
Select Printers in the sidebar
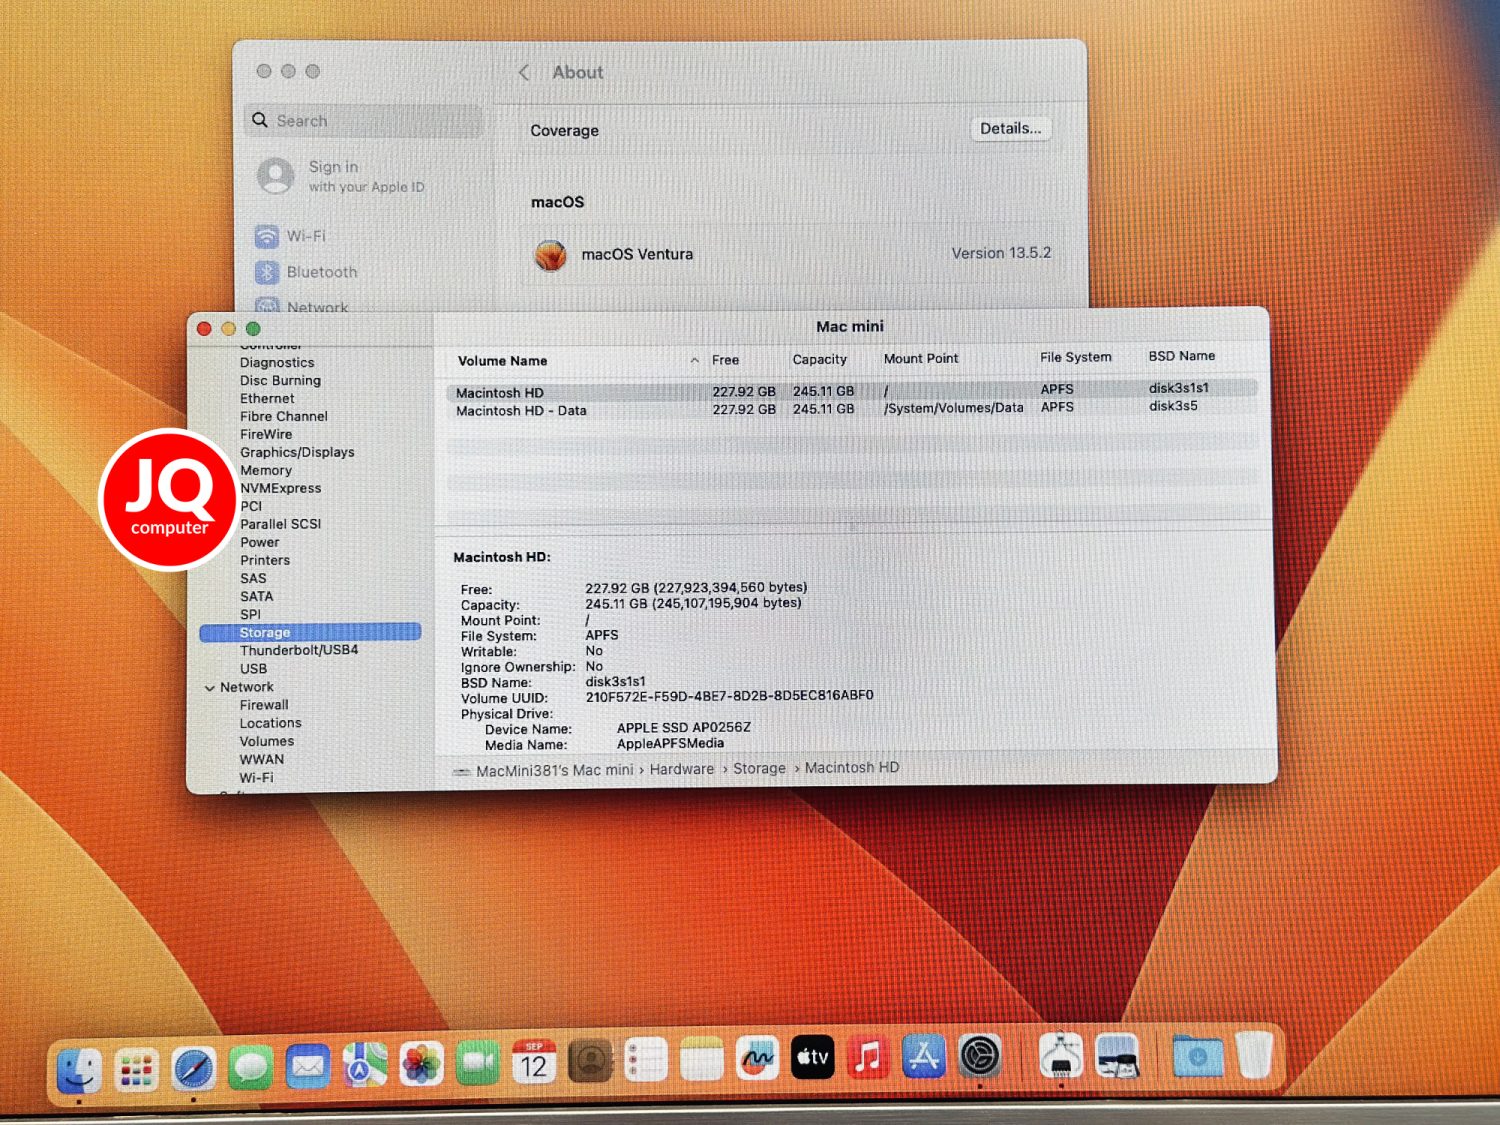[265, 561]
